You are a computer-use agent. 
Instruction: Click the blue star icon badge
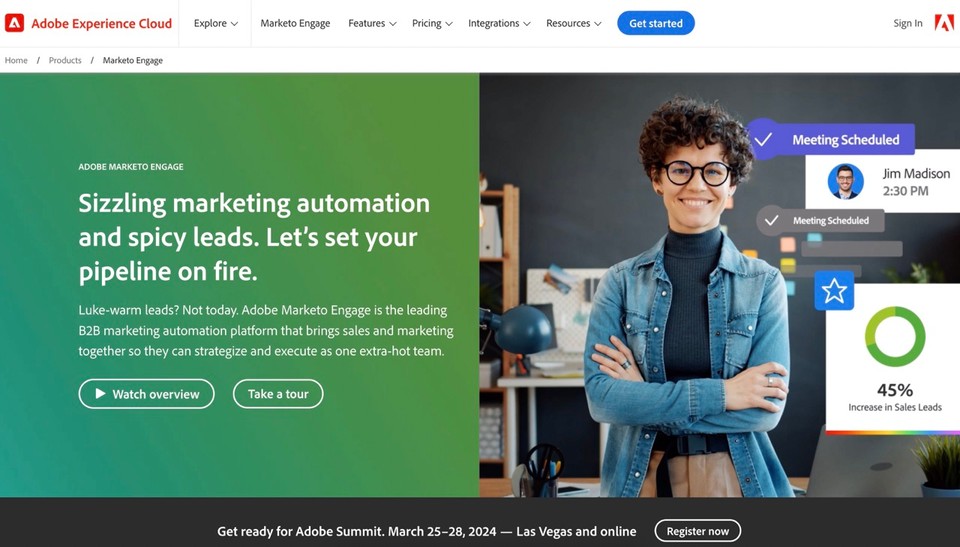click(834, 291)
